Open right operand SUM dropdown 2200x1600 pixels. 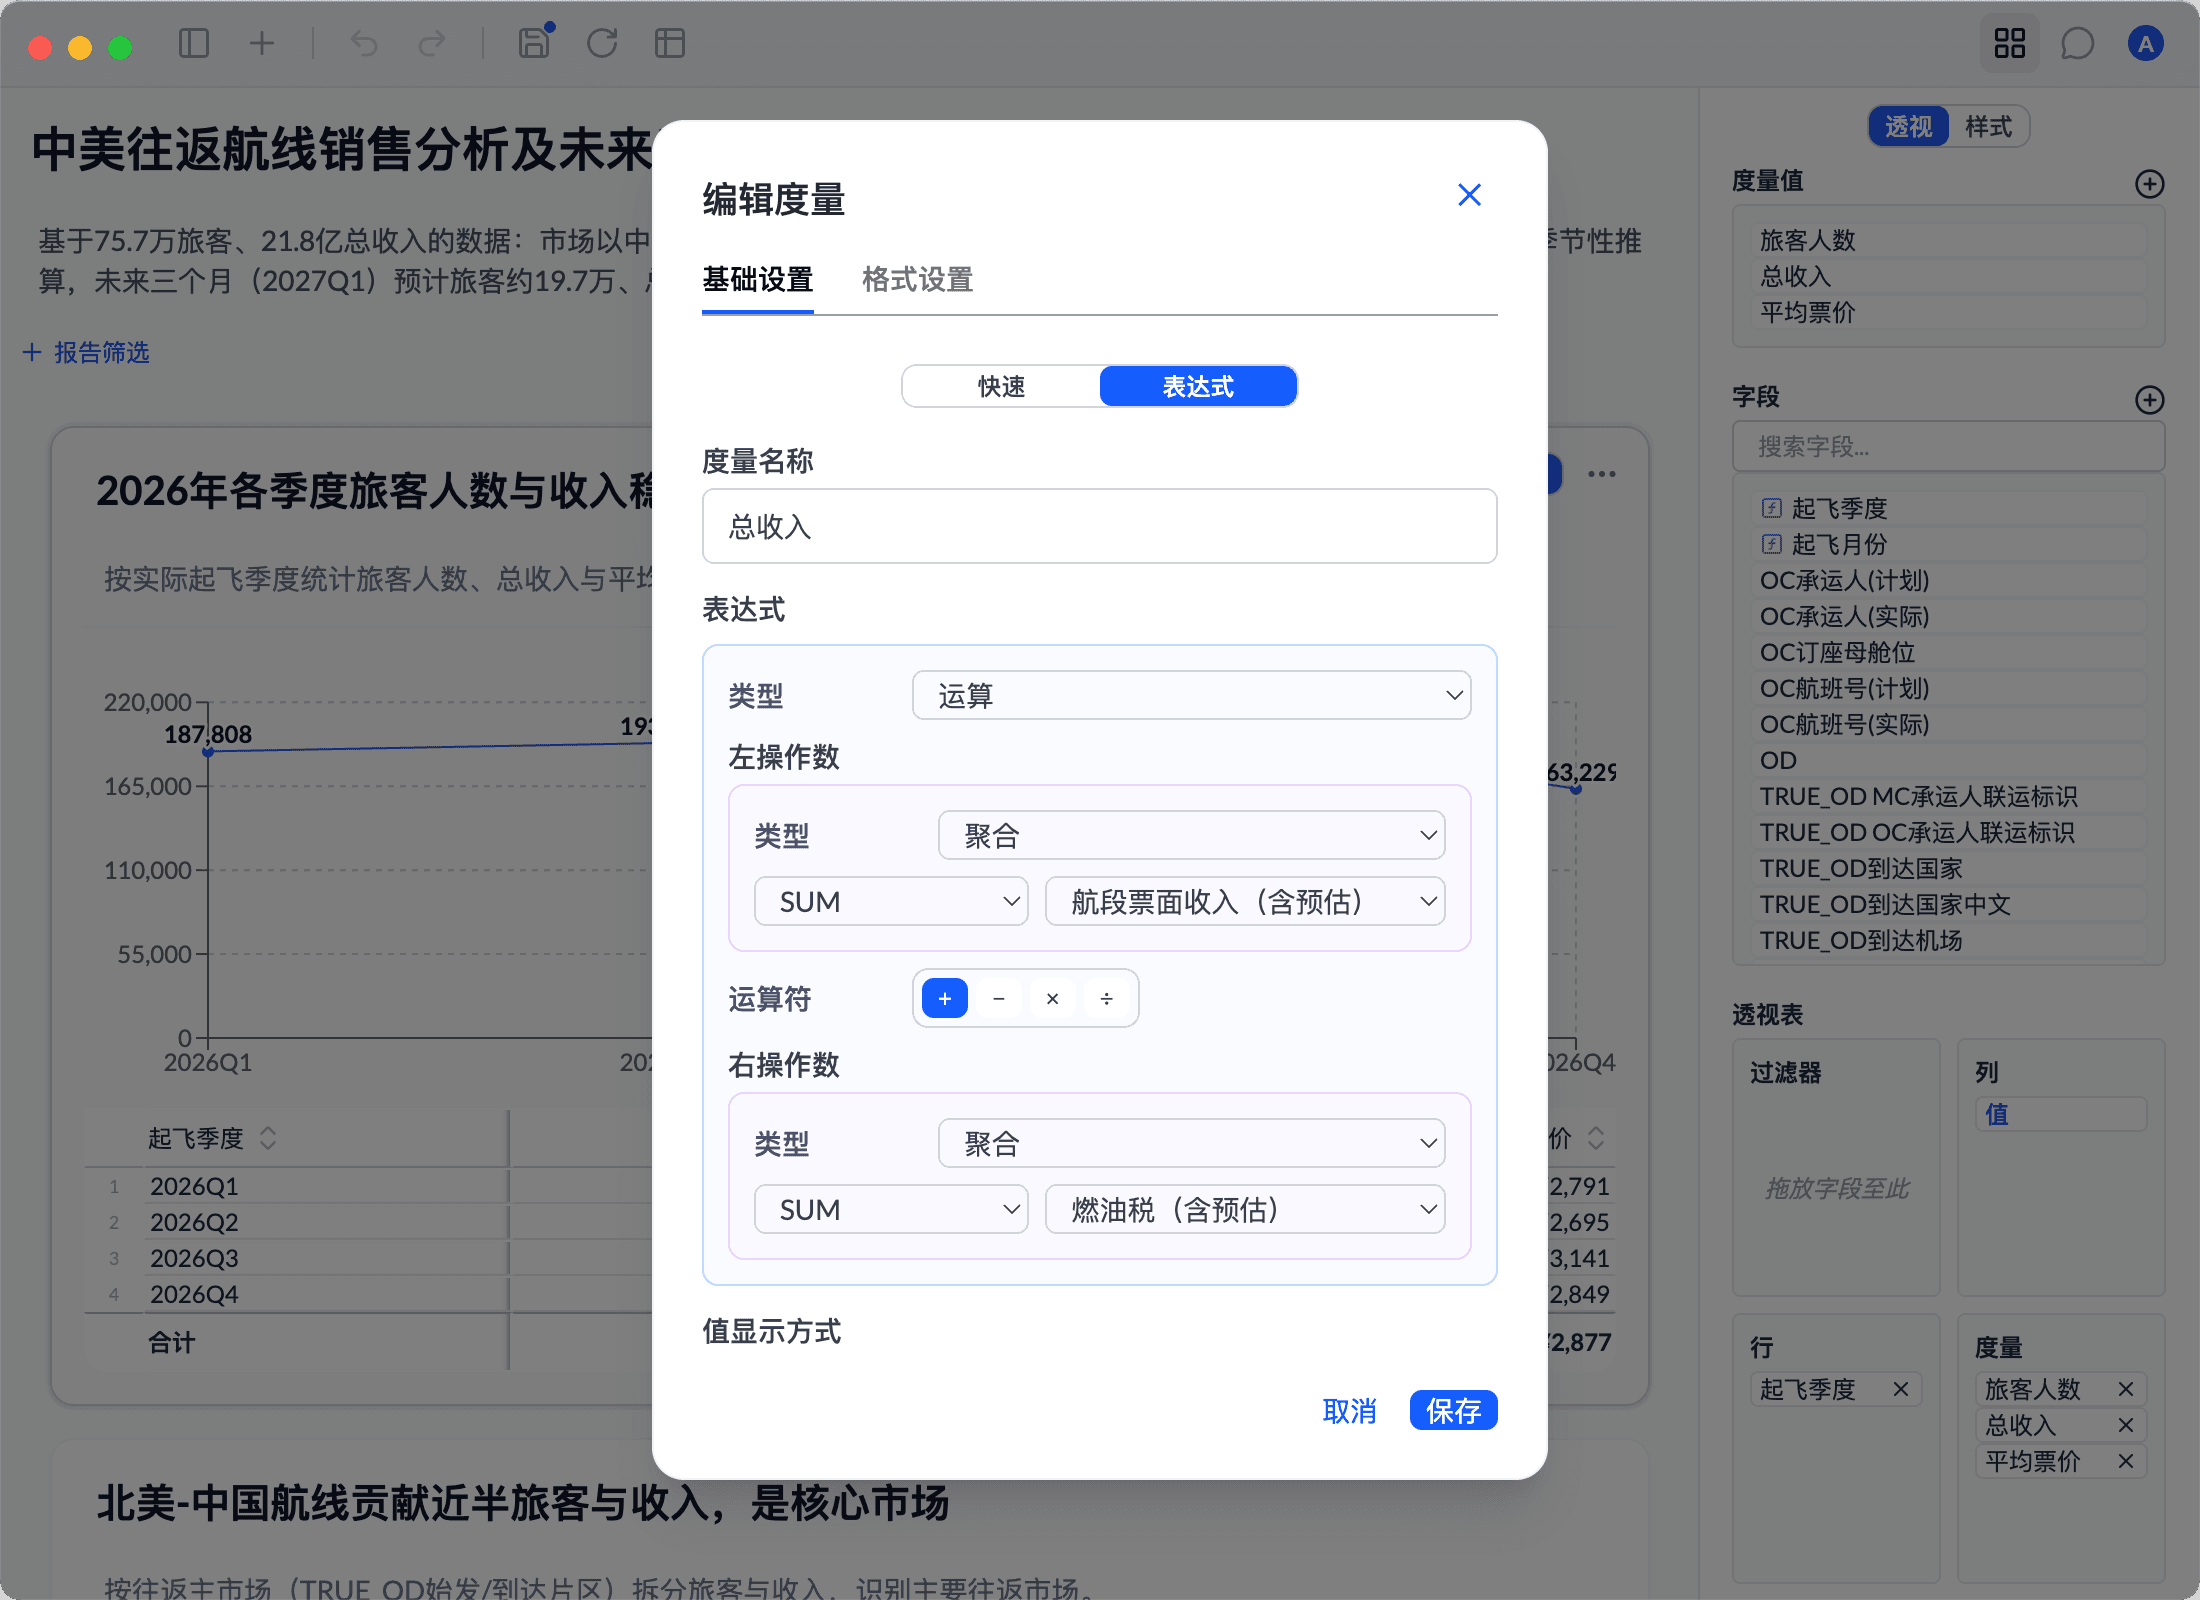click(x=891, y=1209)
